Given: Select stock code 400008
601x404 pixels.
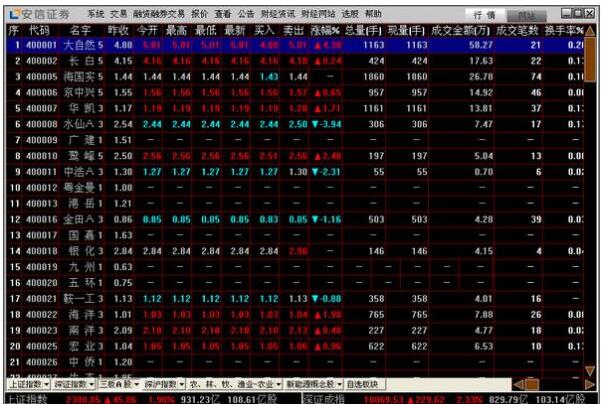Looking at the screenshot, I should tap(41, 124).
